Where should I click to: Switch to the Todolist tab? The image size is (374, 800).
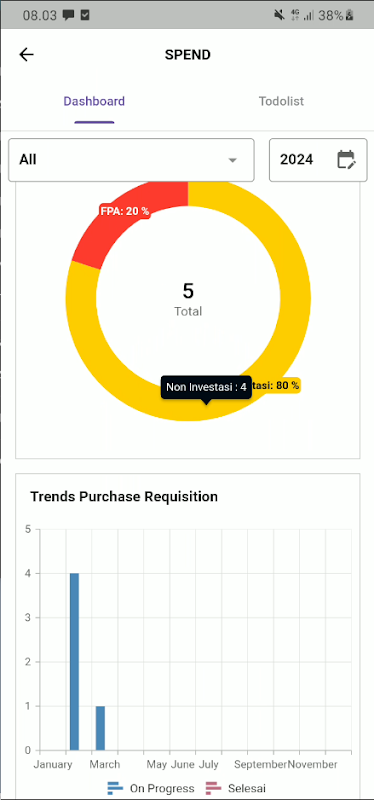281,101
